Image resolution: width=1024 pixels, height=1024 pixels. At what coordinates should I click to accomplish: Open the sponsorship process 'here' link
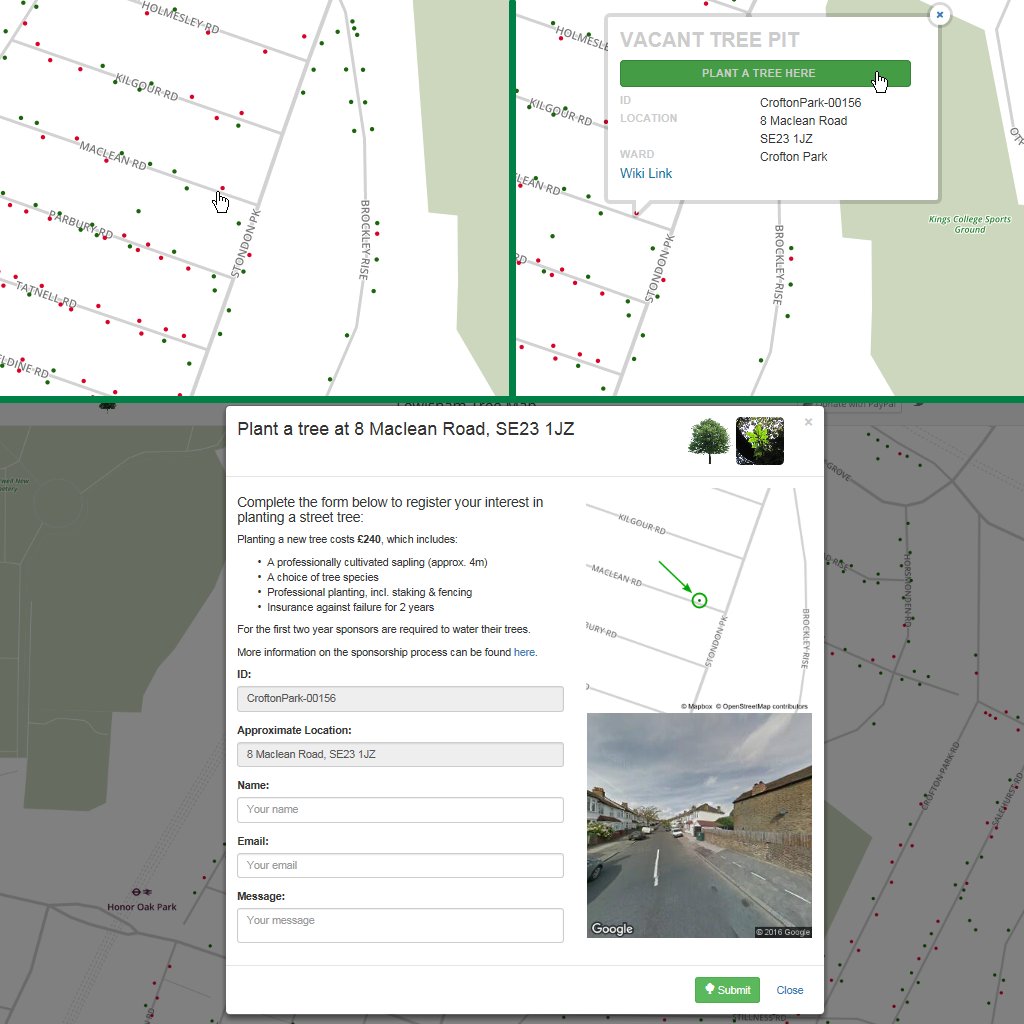[524, 652]
